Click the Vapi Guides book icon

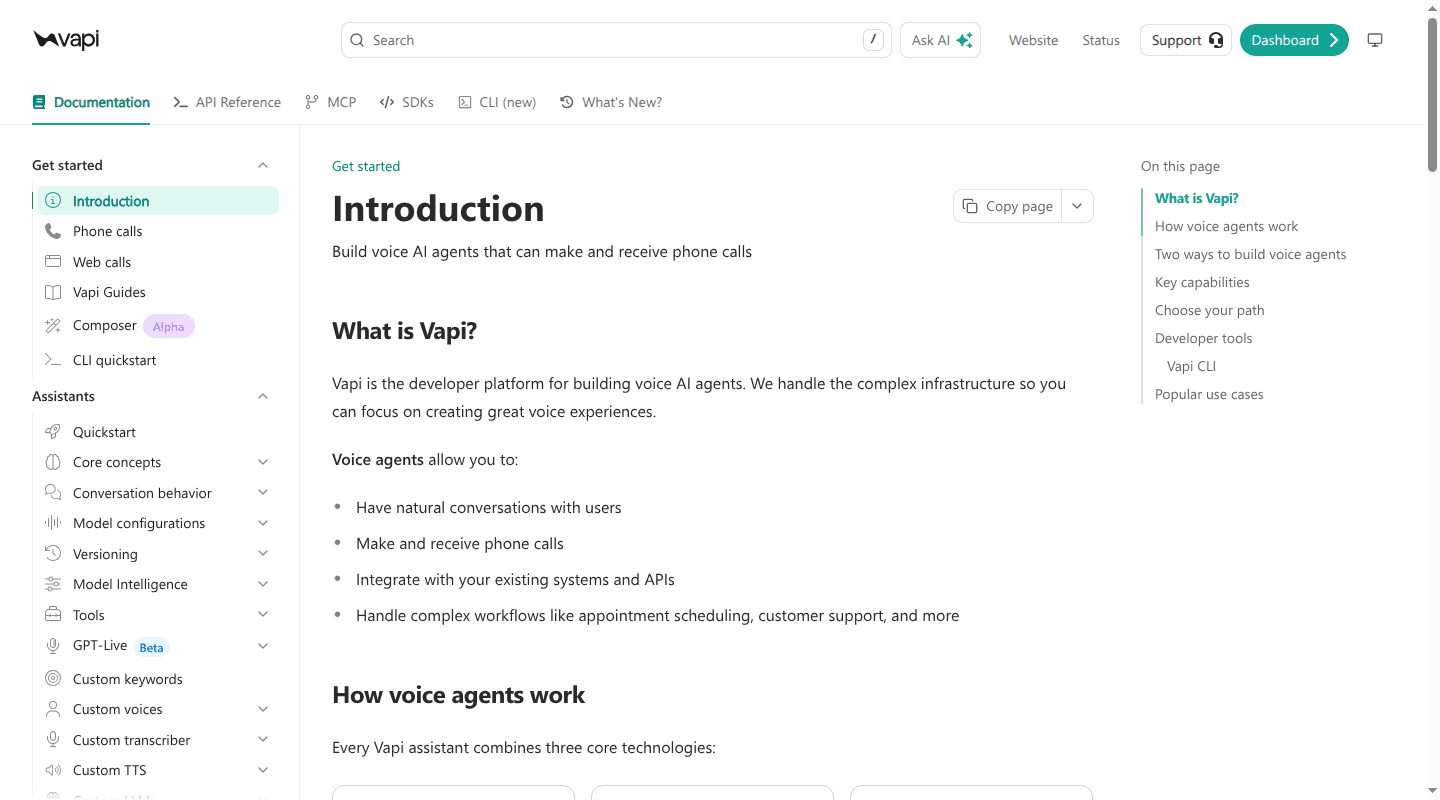tap(53, 292)
